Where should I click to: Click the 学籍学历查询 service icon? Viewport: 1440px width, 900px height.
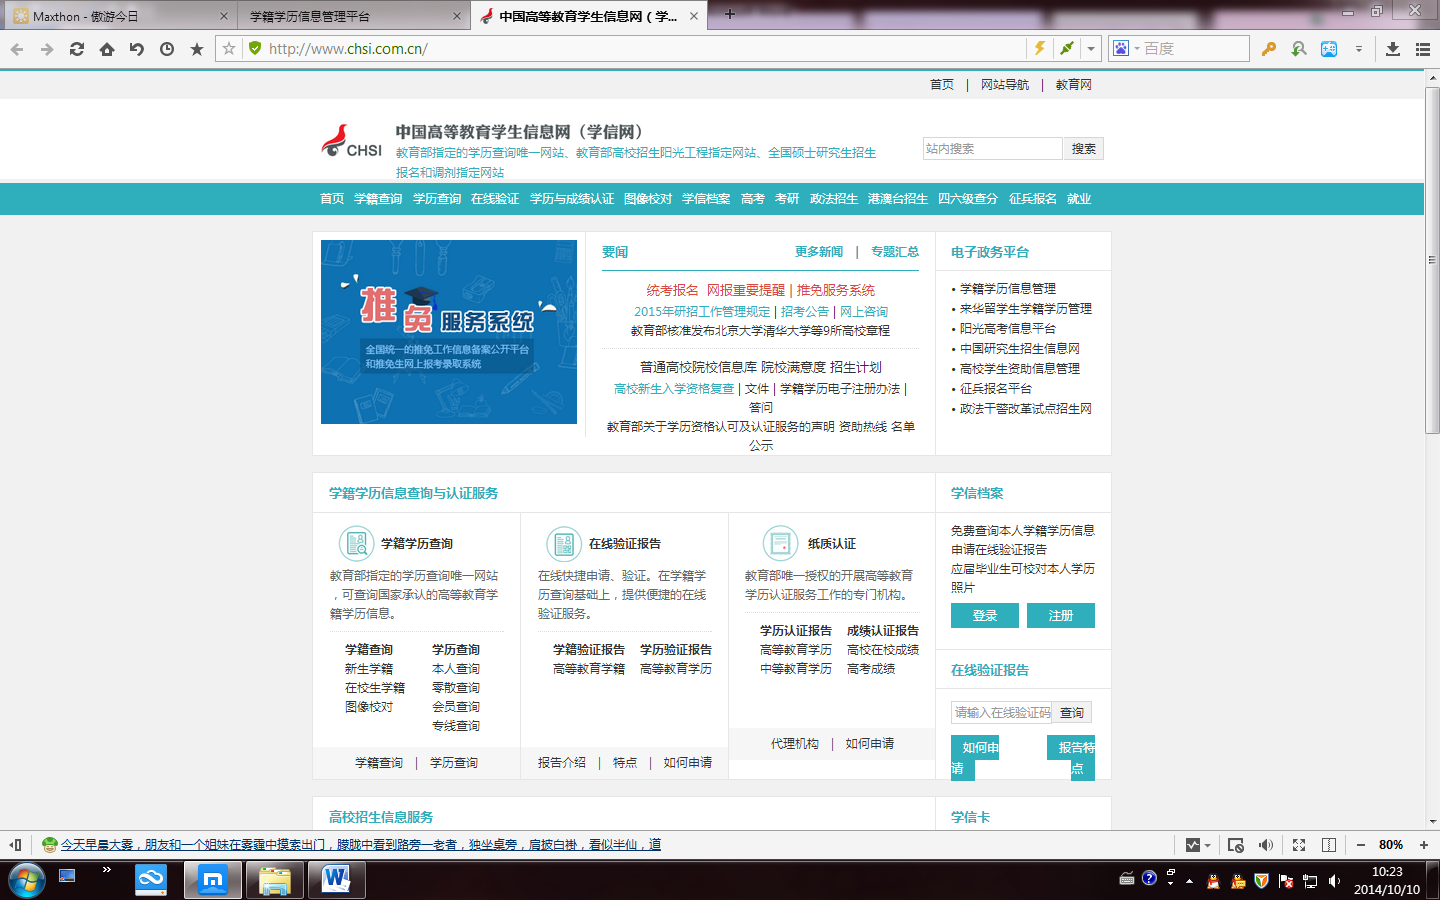tap(356, 543)
